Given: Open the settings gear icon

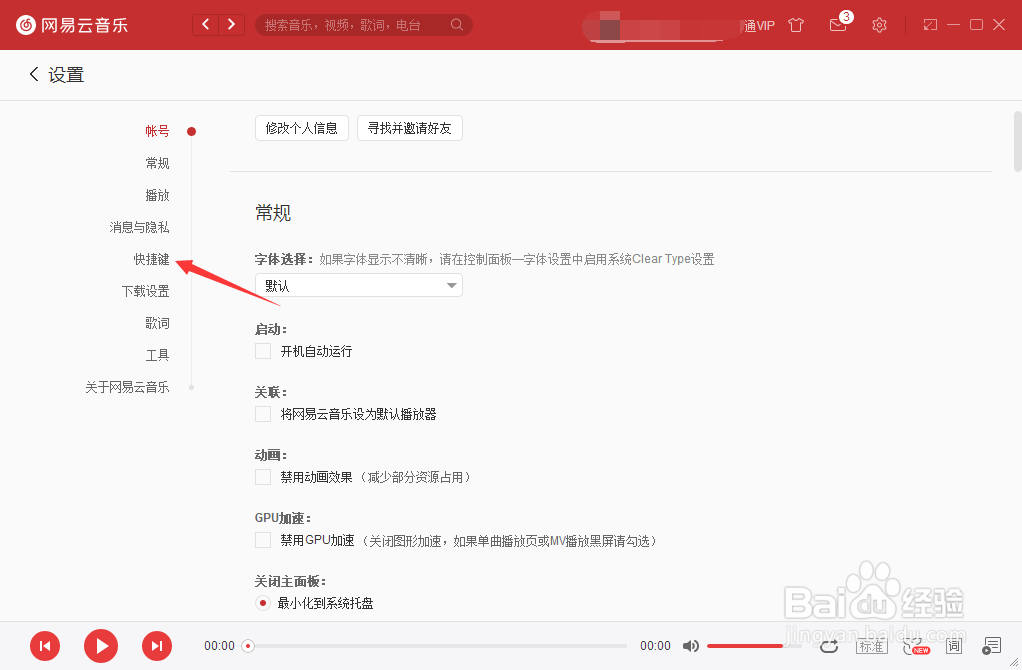Looking at the screenshot, I should point(879,25).
